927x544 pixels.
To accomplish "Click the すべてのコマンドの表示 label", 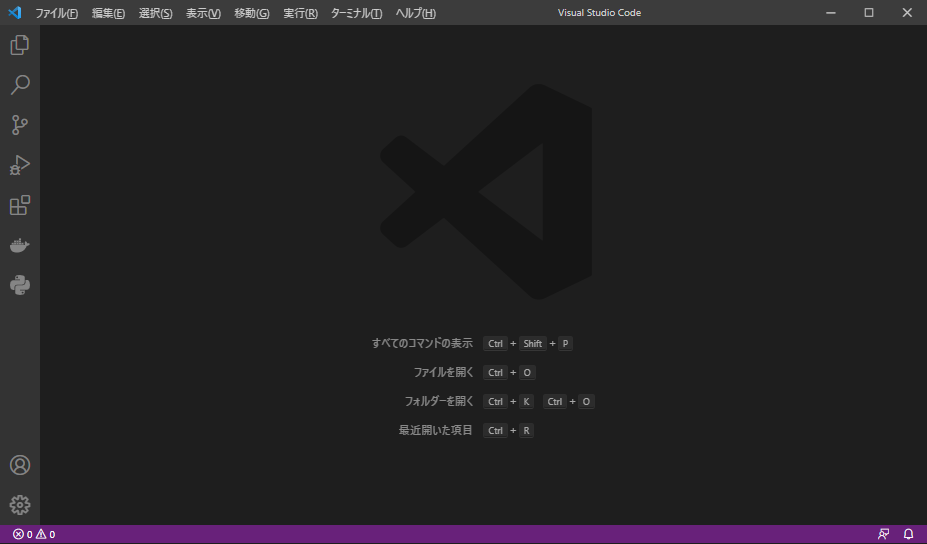I will pos(422,344).
